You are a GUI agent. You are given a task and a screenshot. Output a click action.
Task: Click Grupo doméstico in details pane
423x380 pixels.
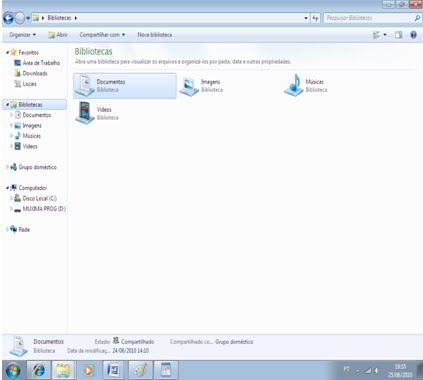click(x=234, y=342)
